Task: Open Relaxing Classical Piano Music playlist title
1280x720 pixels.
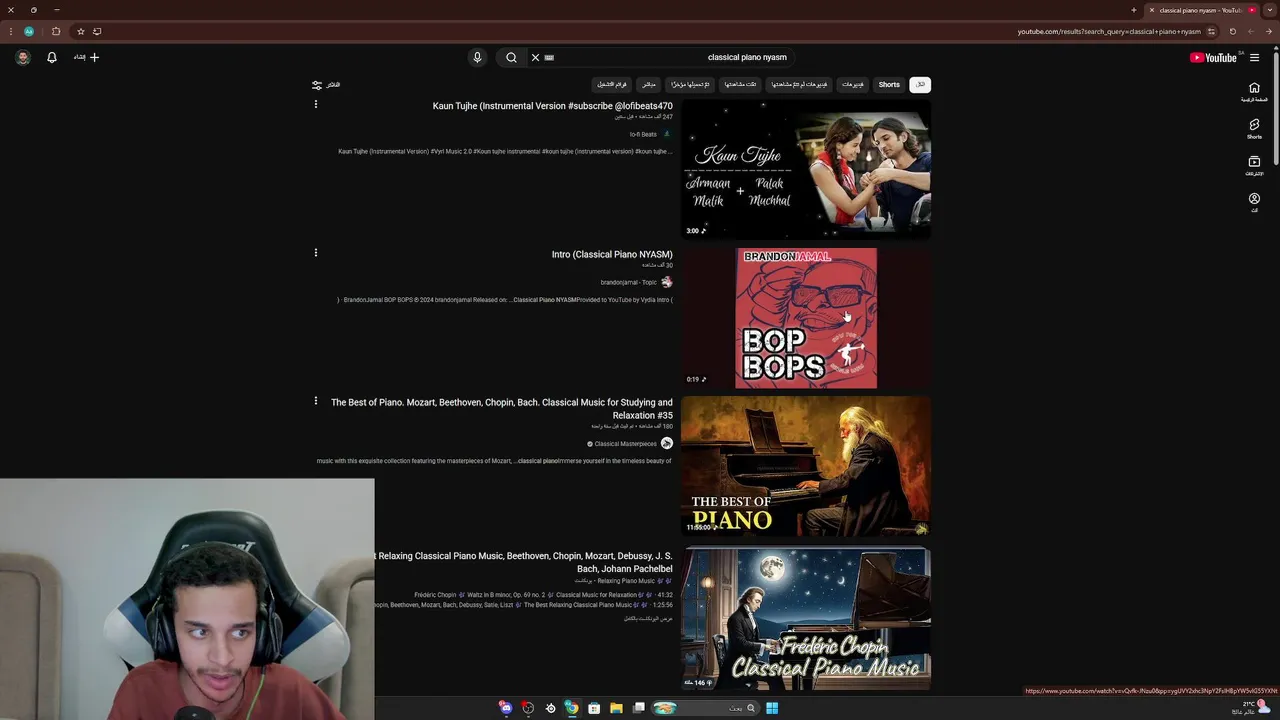Action: [x=524, y=562]
